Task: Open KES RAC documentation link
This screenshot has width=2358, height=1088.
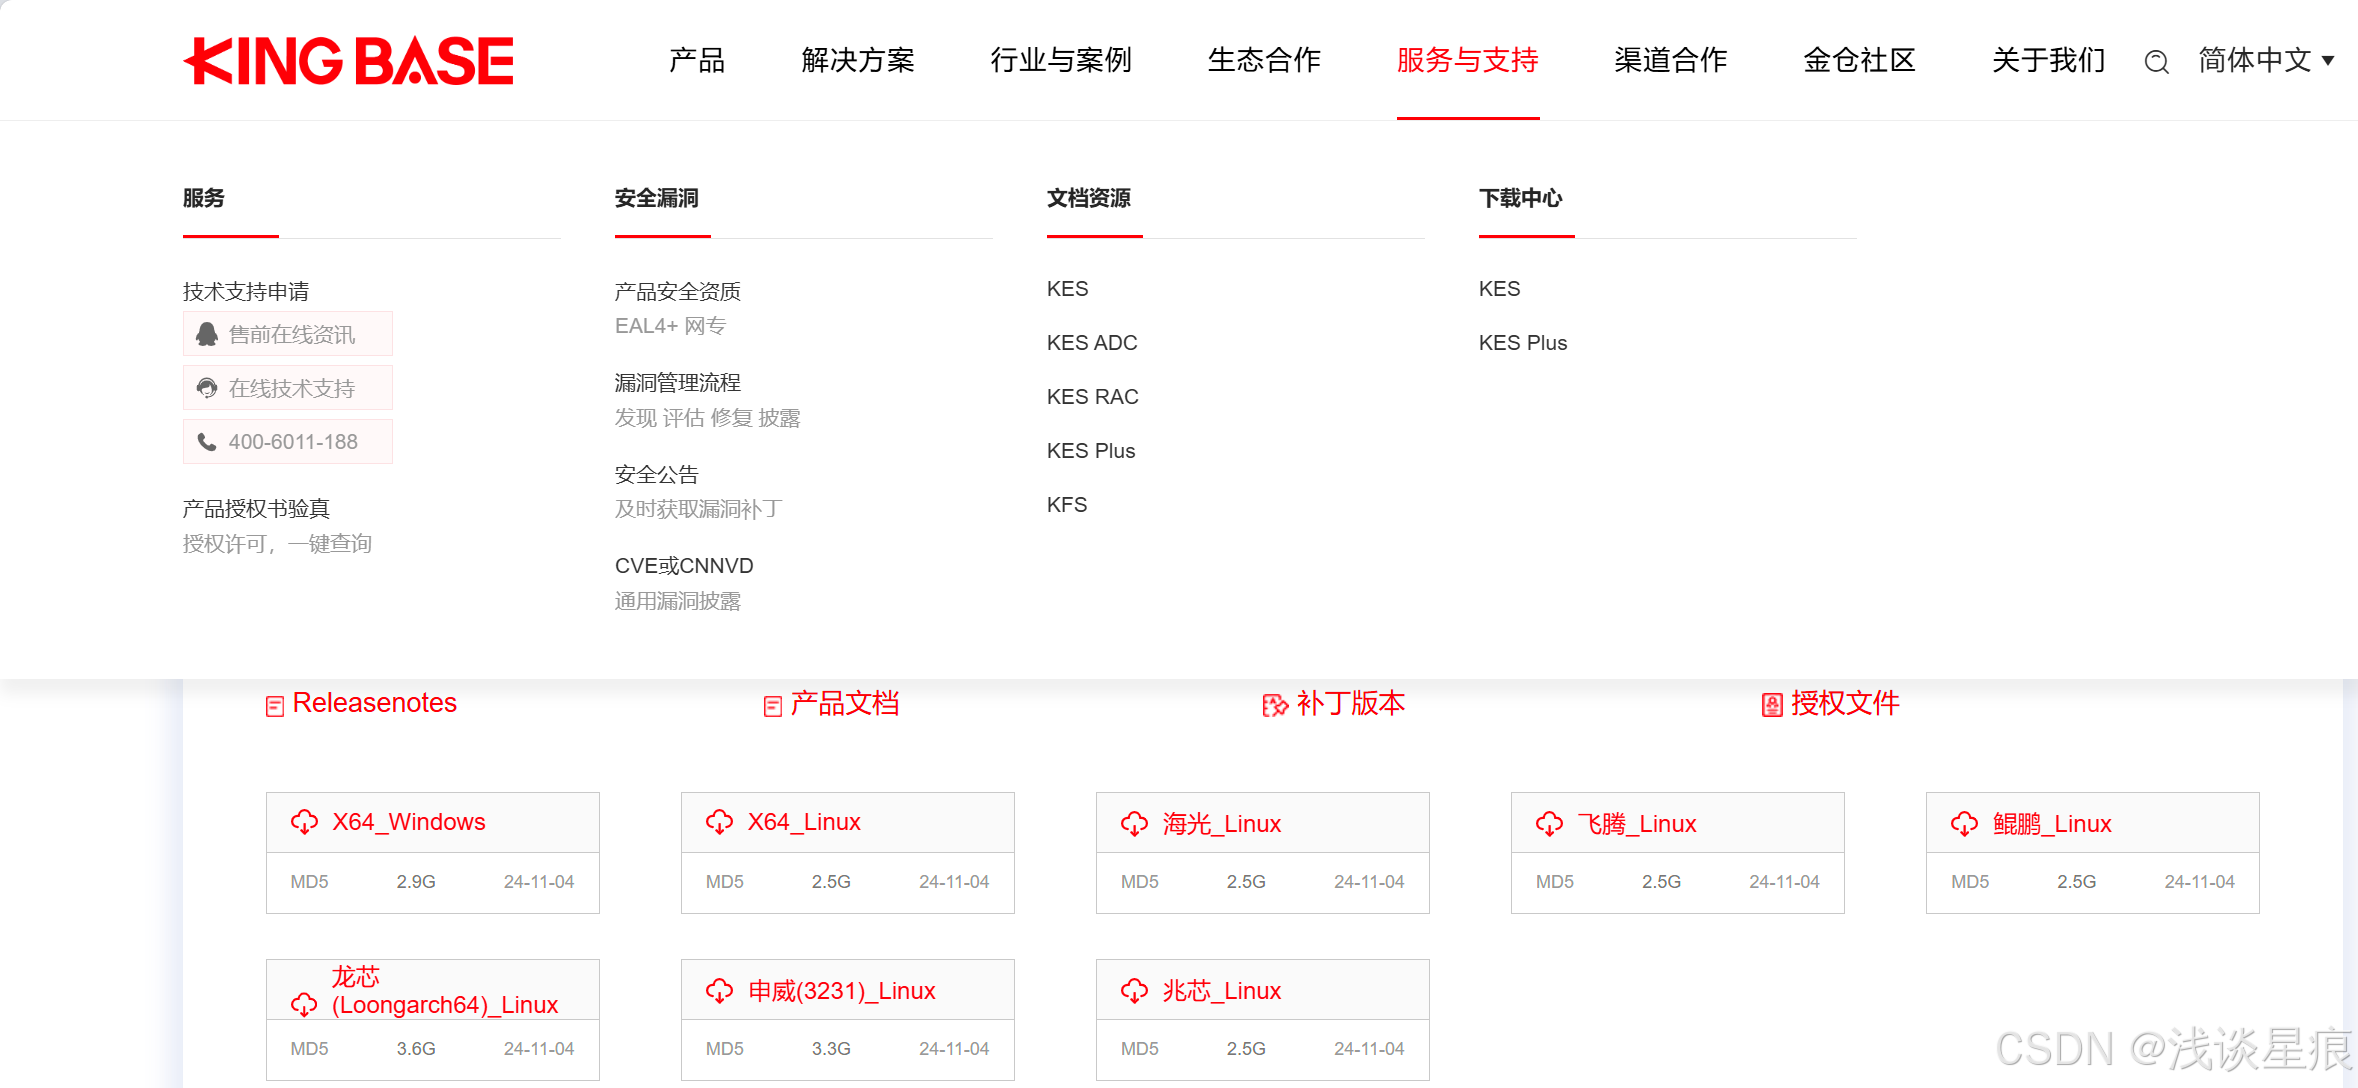Action: 1093,397
